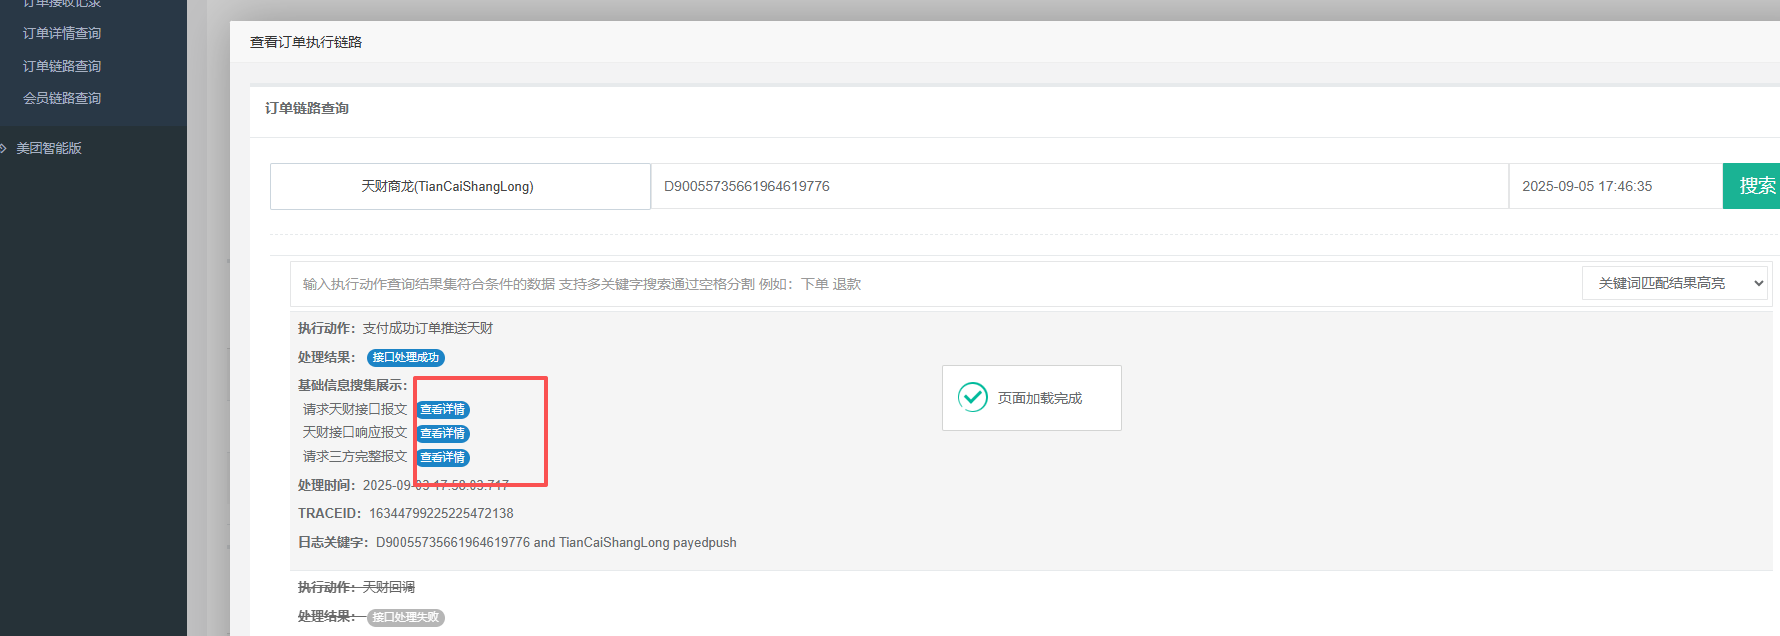Screen dimensions: 1780x636
Task: Click the 接口处理成功 status badge
Action: click(405, 358)
